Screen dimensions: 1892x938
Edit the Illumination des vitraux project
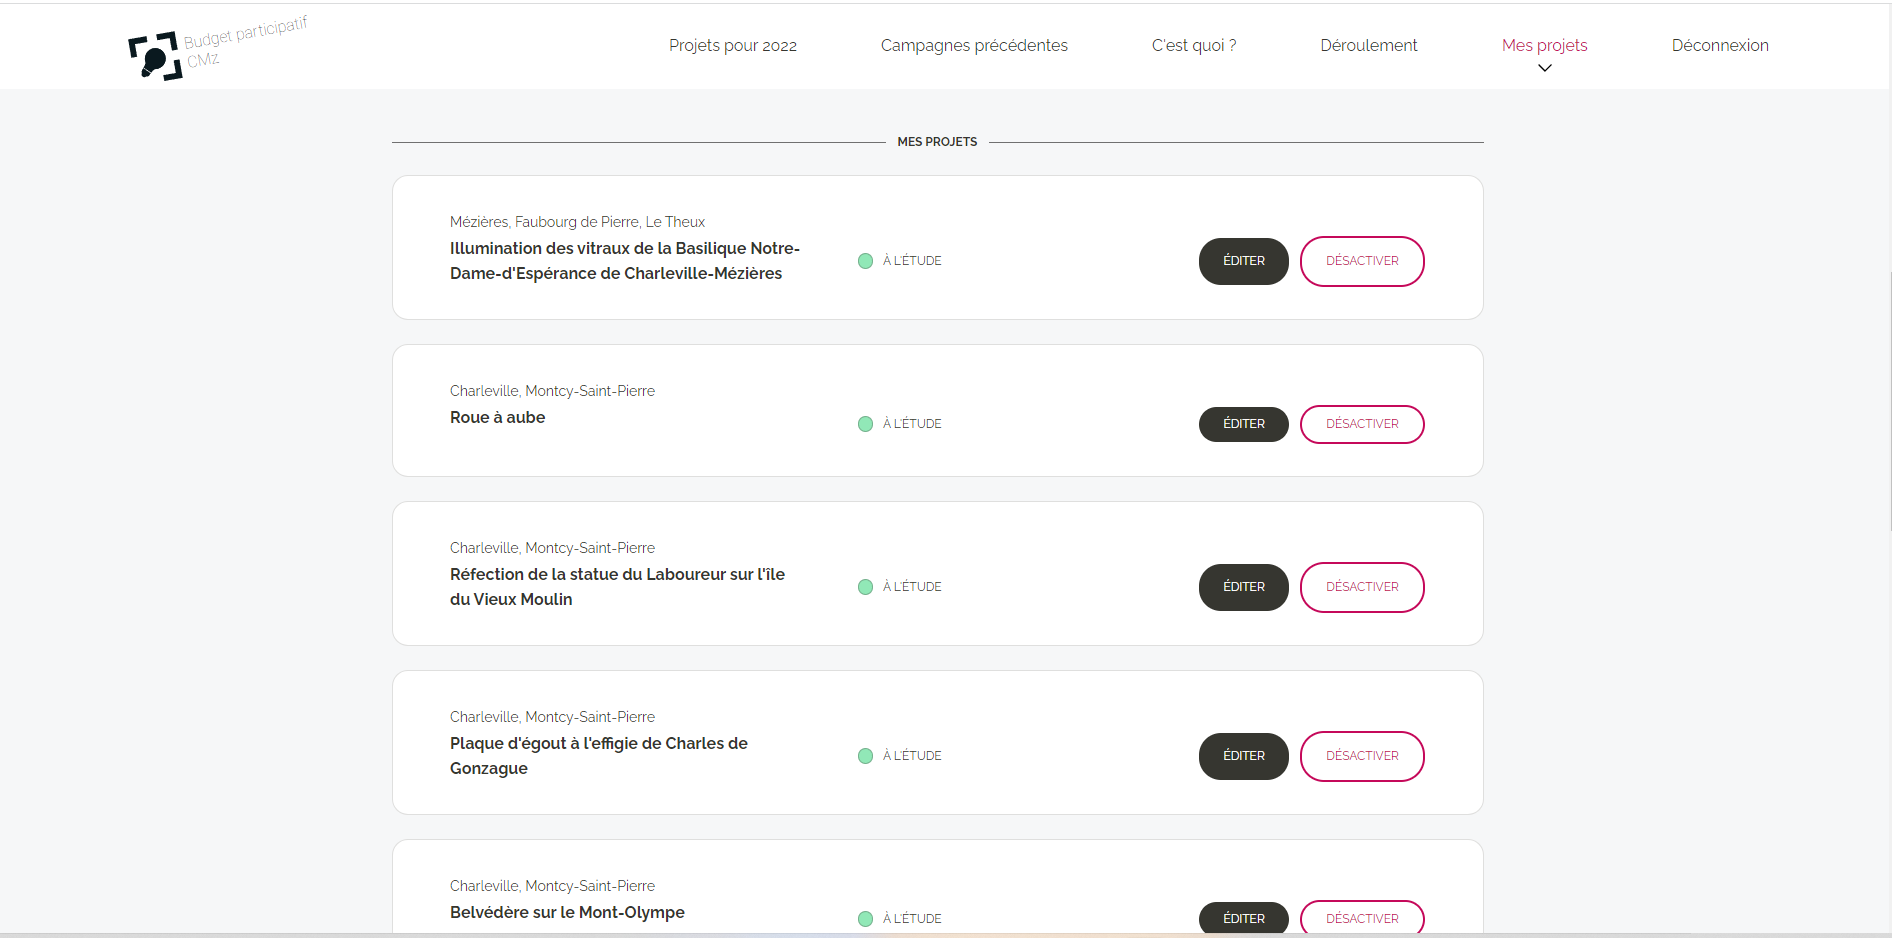tap(1244, 261)
